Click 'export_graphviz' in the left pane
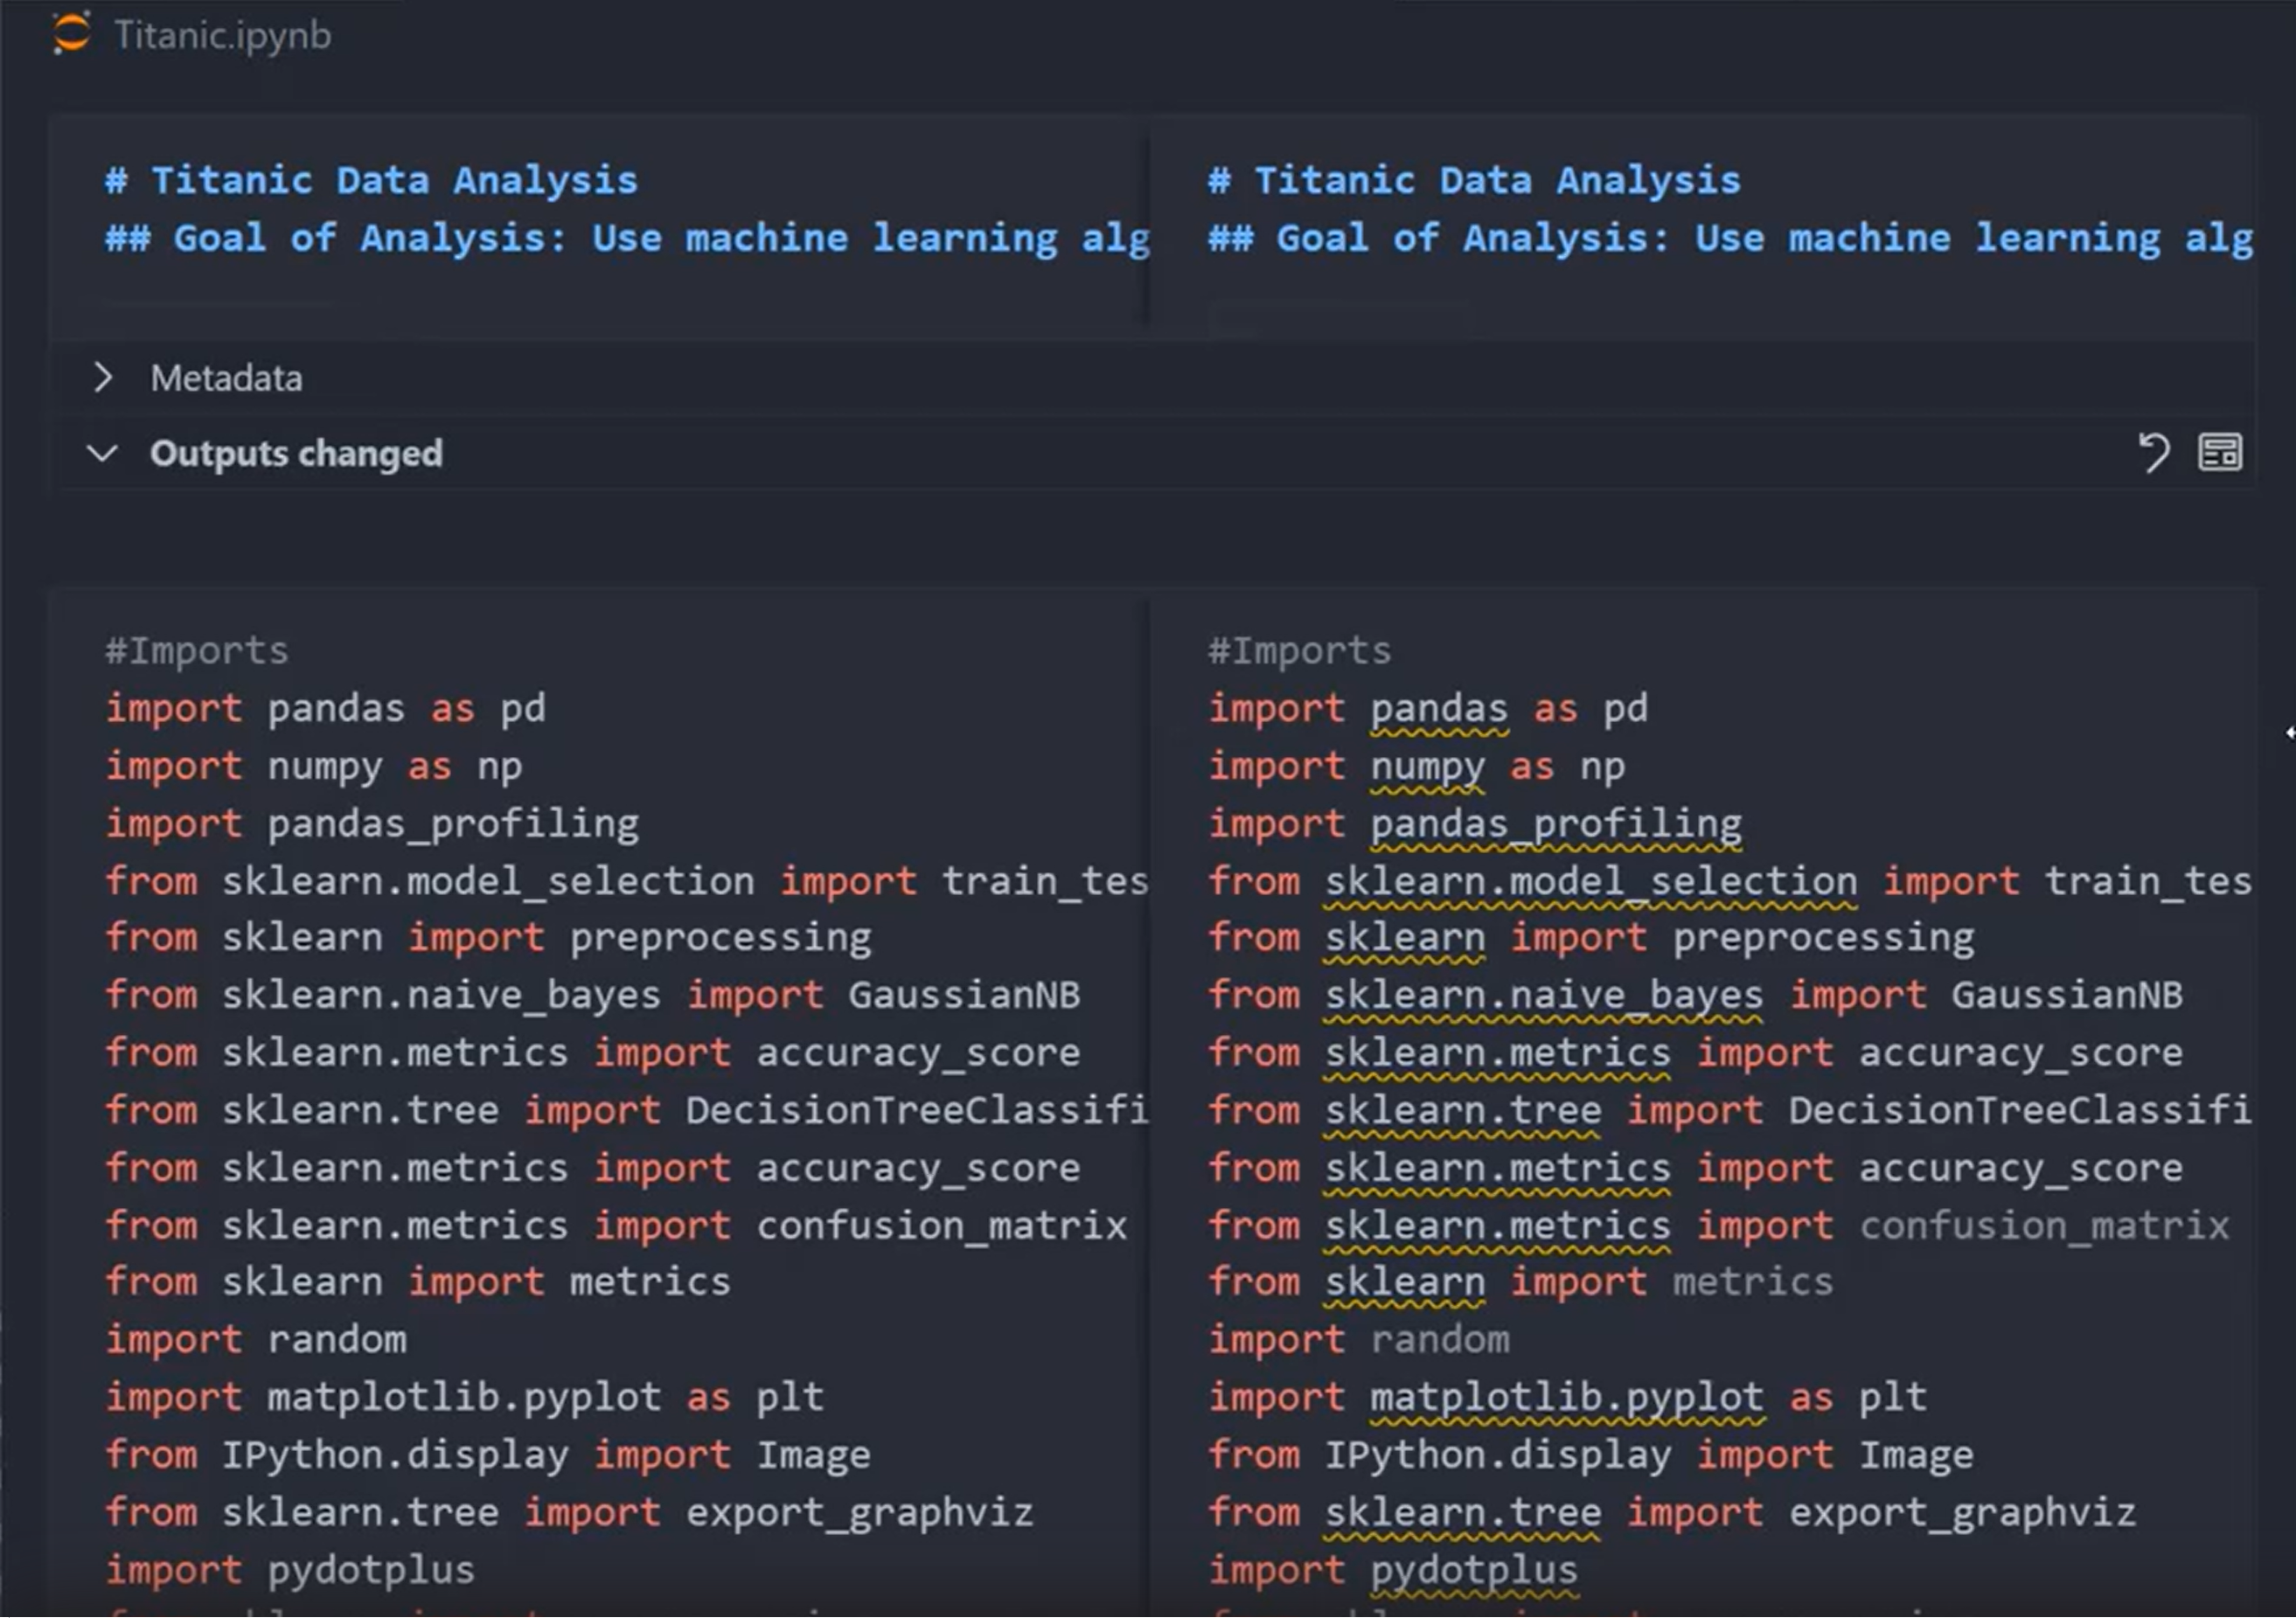2296x1618 pixels. click(860, 1514)
